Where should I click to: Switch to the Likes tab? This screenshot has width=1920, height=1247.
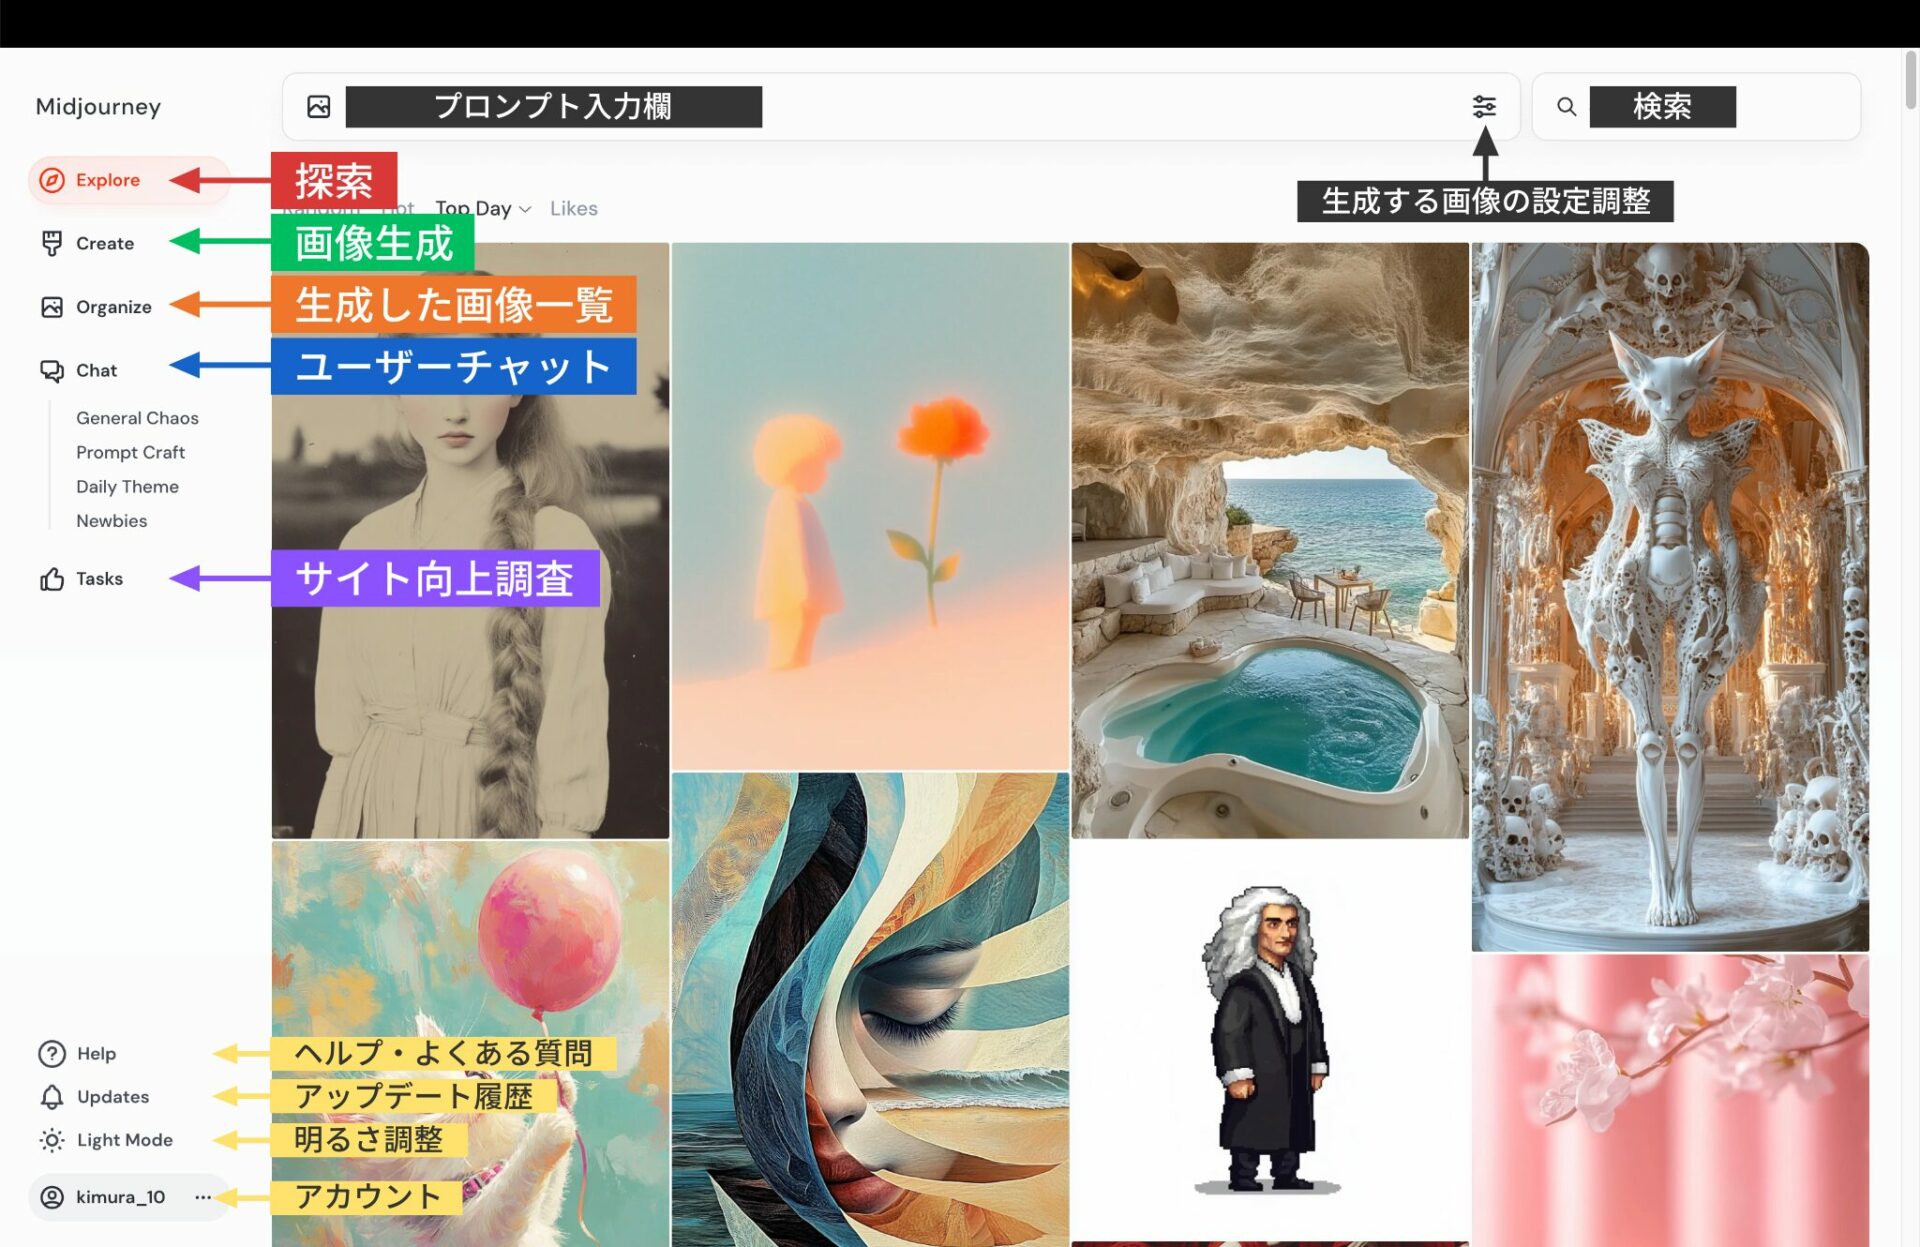(x=573, y=208)
